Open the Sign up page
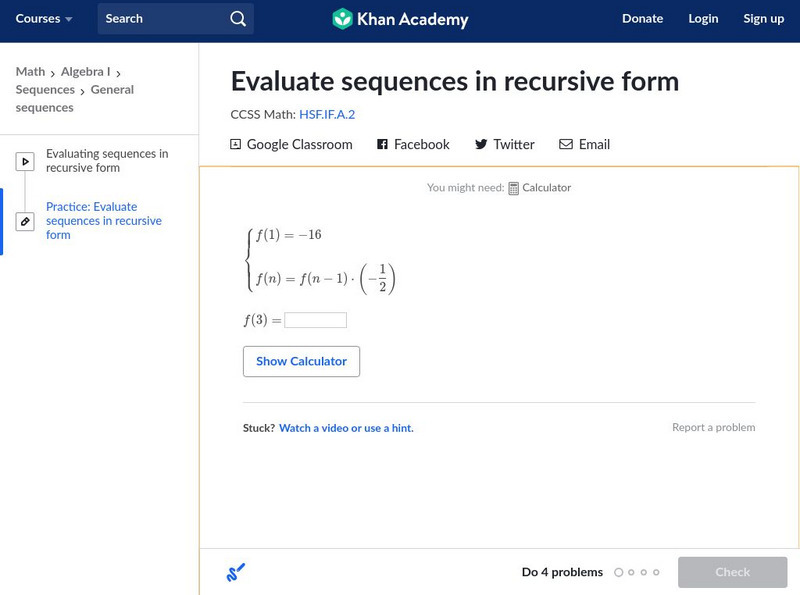 pyautogui.click(x=763, y=19)
